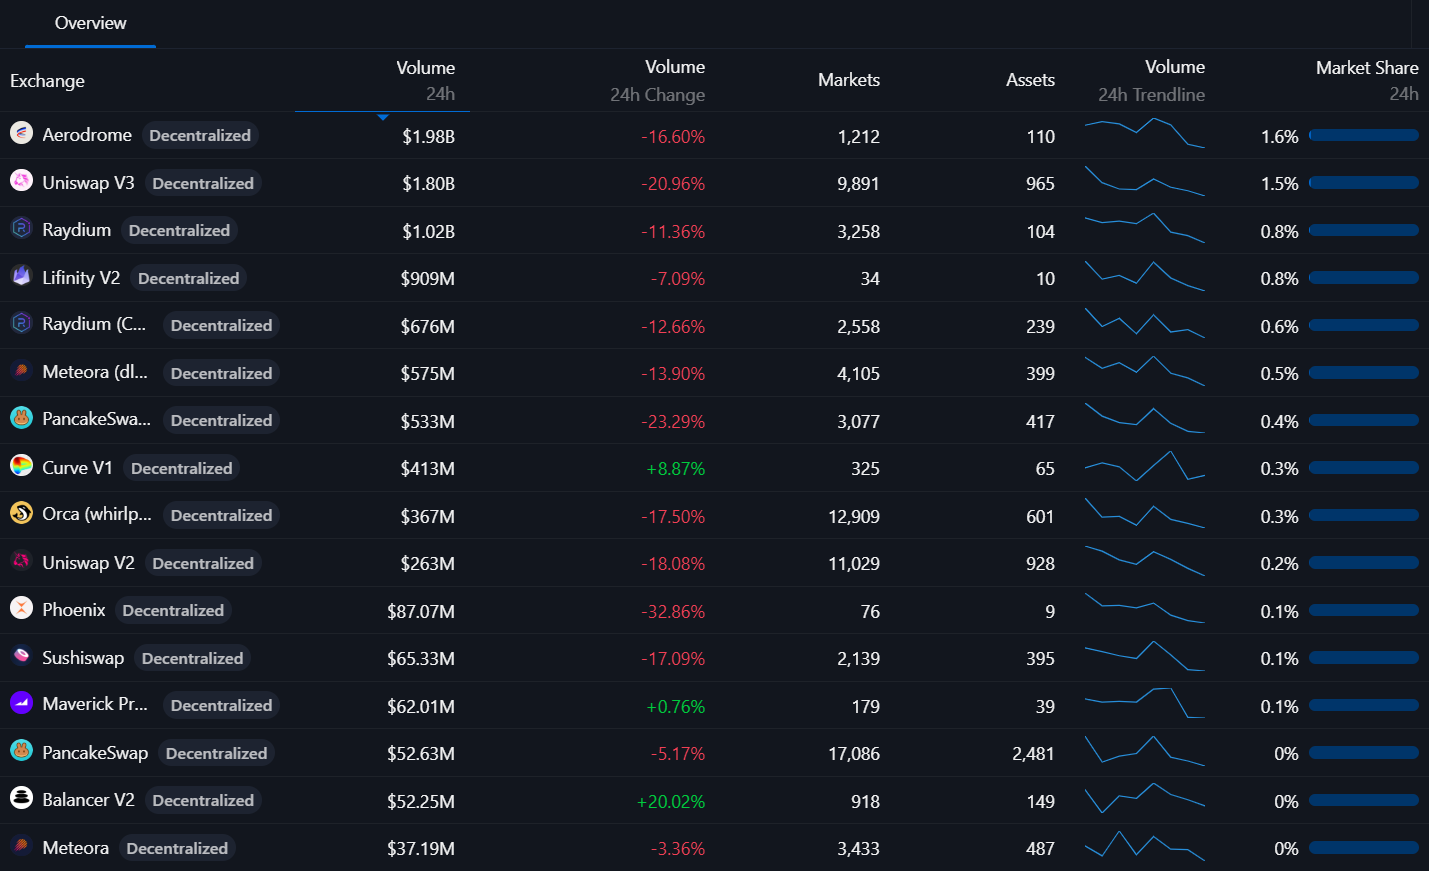1429x871 pixels.
Task: Click the Curve V1 rainbow logo icon
Action: [x=21, y=465]
